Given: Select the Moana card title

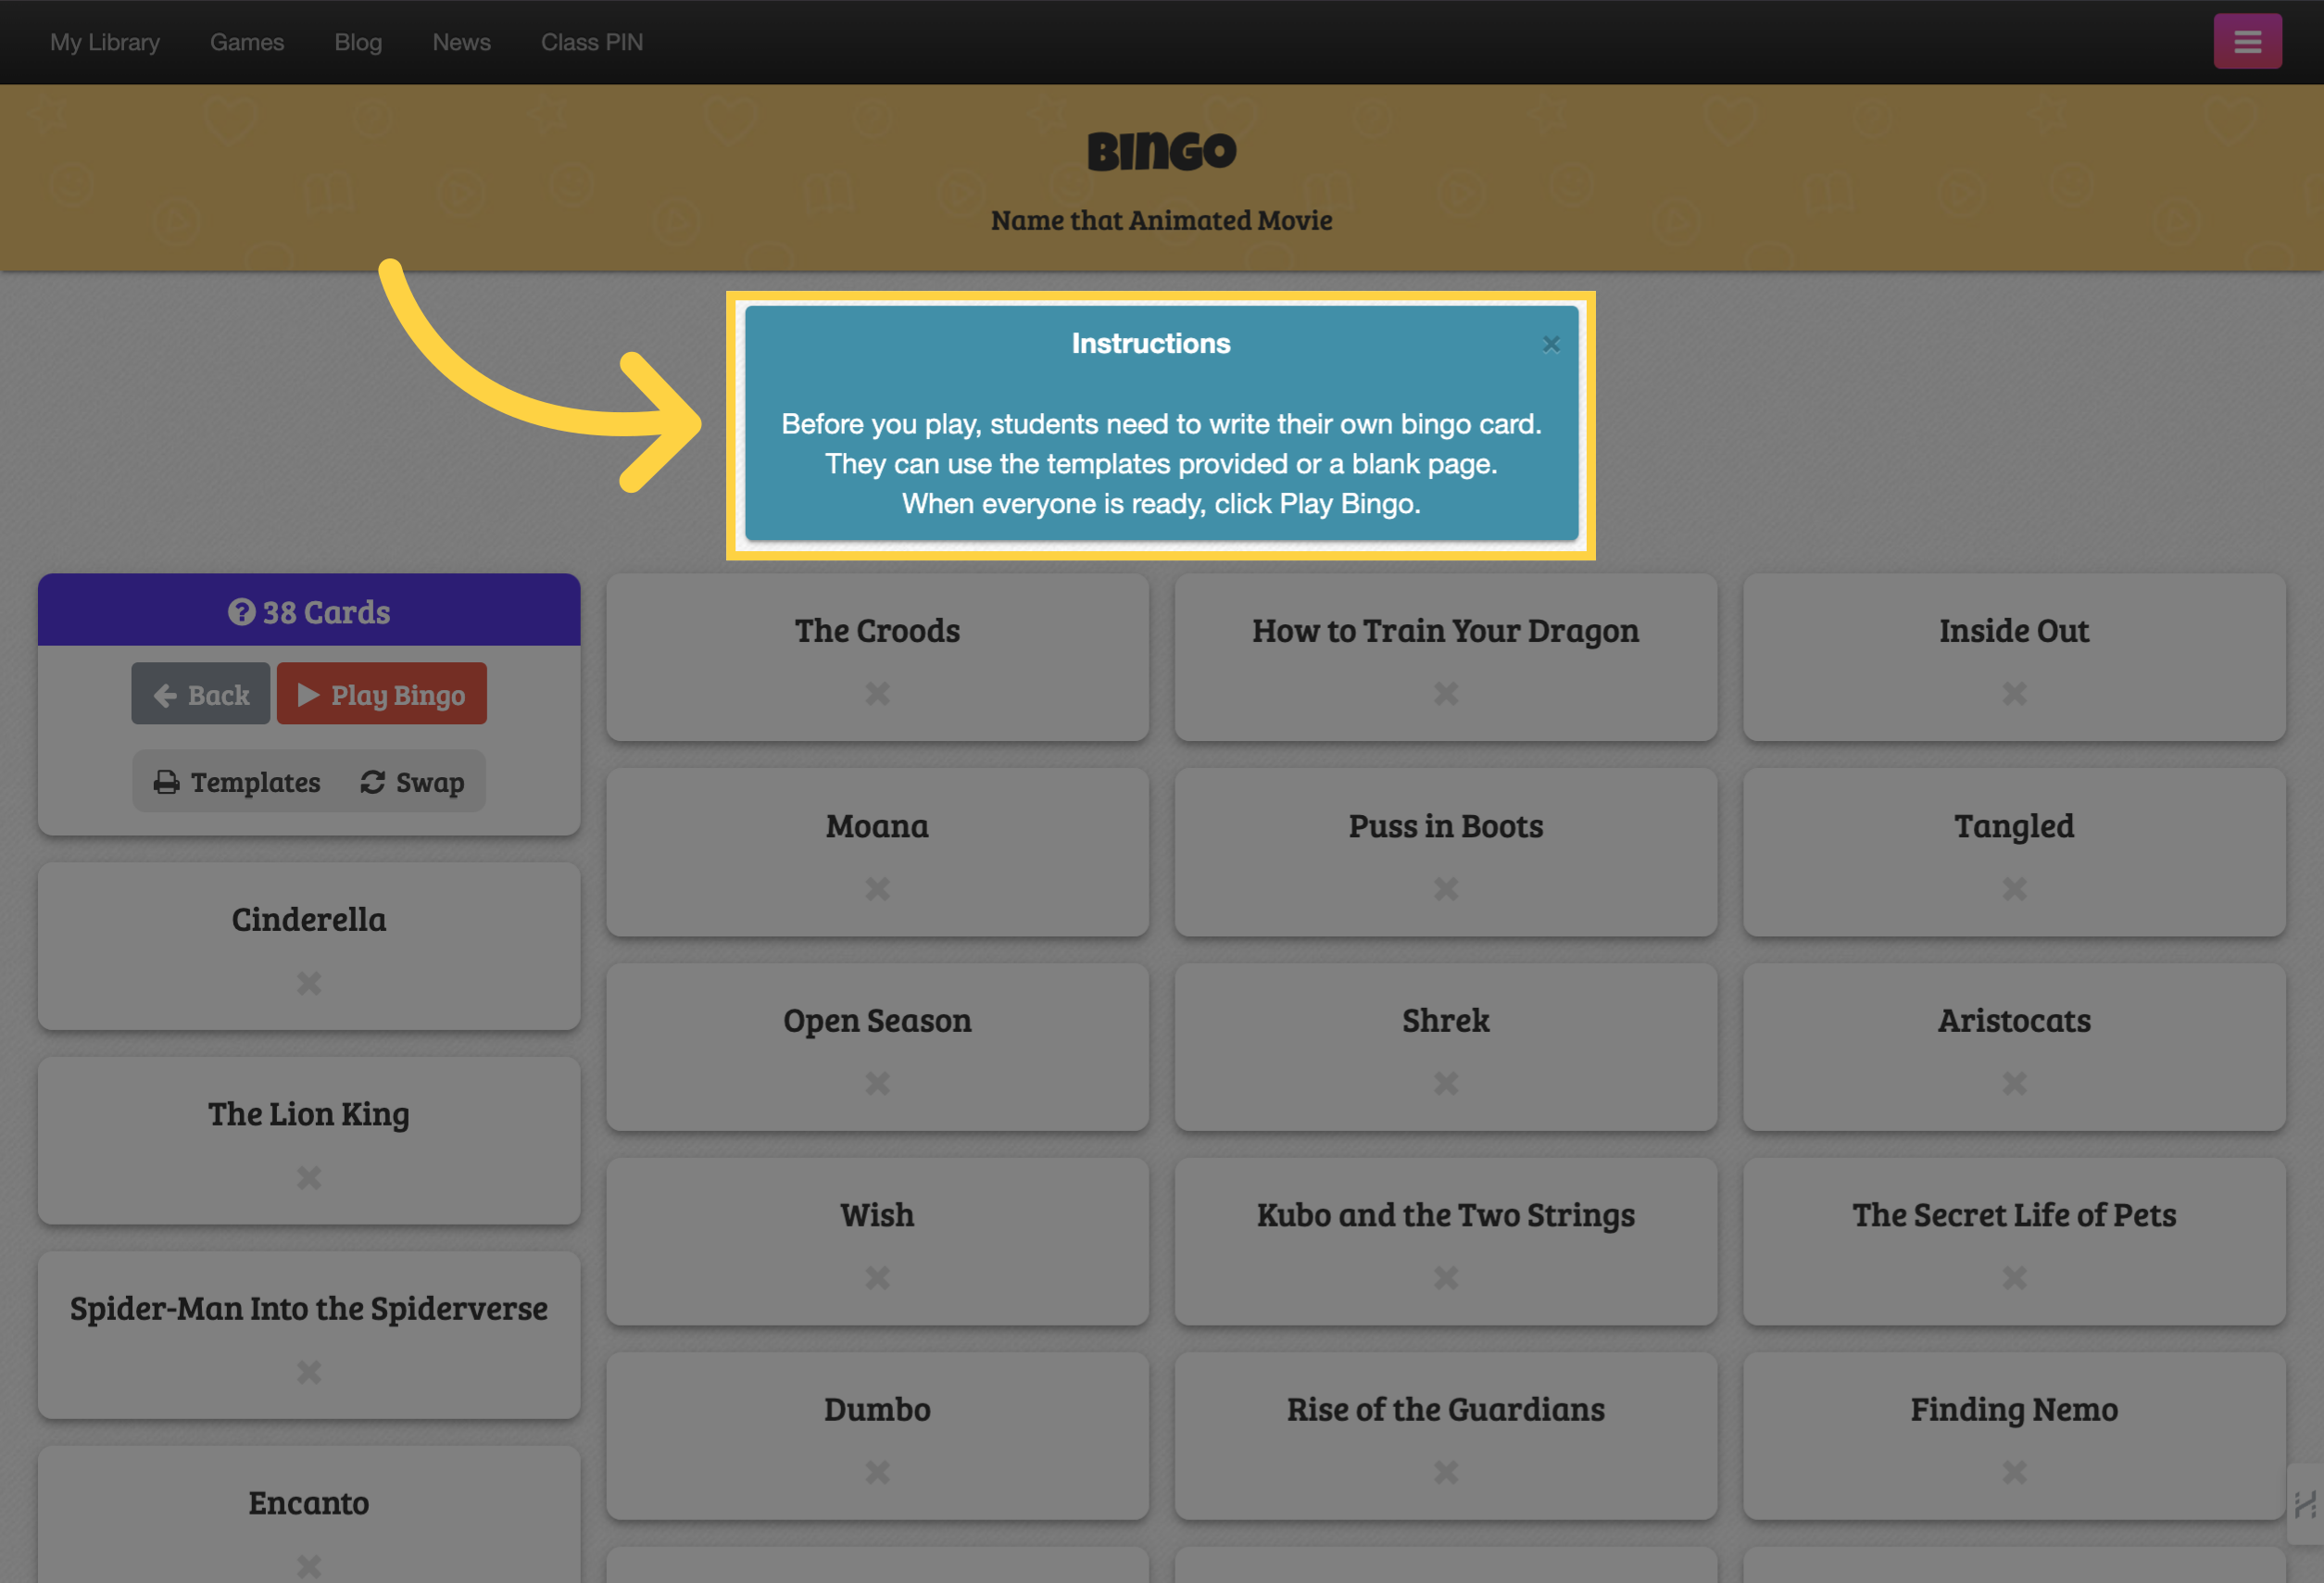Looking at the screenshot, I should pos(877,826).
